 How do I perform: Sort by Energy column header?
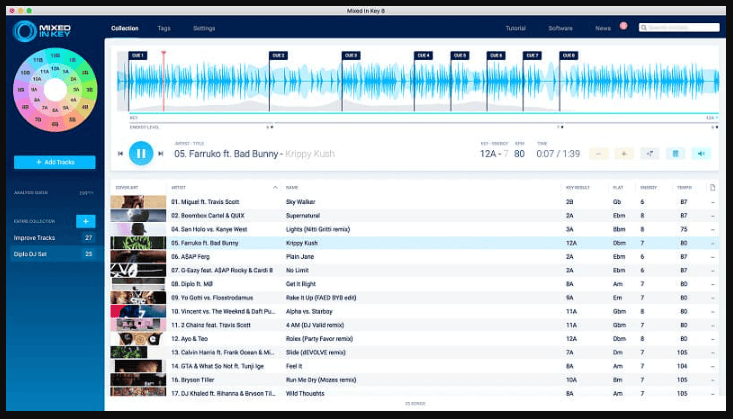click(x=648, y=188)
